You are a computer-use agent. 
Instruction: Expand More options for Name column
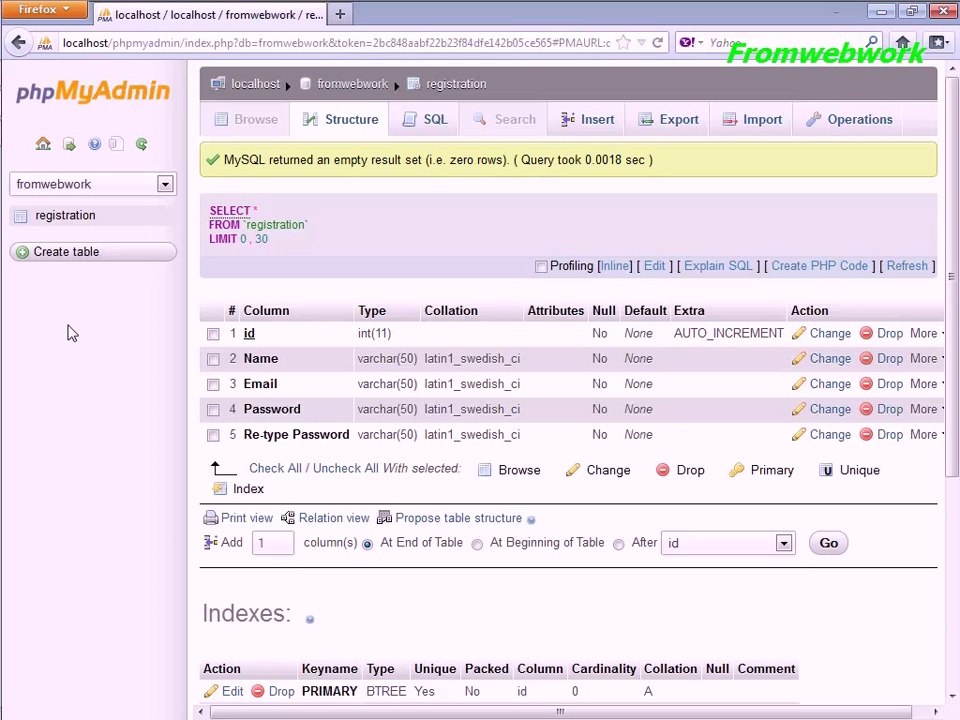926,358
